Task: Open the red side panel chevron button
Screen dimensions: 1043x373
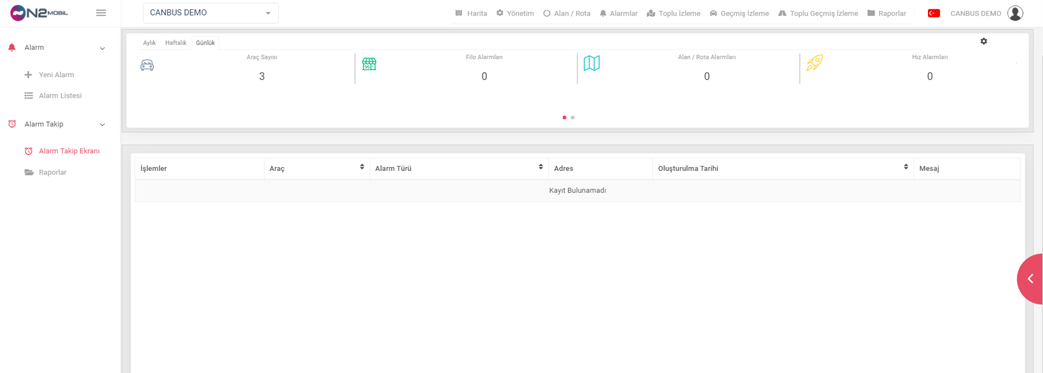Action: tap(1030, 279)
